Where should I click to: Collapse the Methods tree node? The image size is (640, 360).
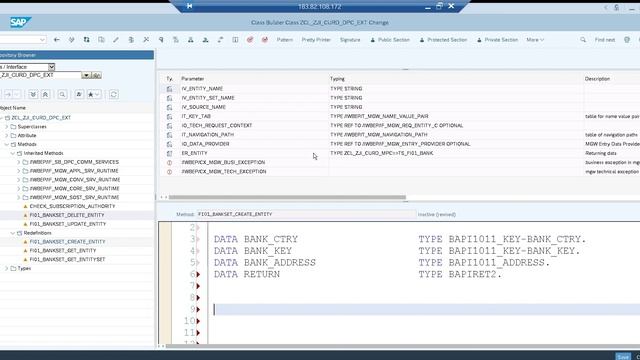pos(7,144)
